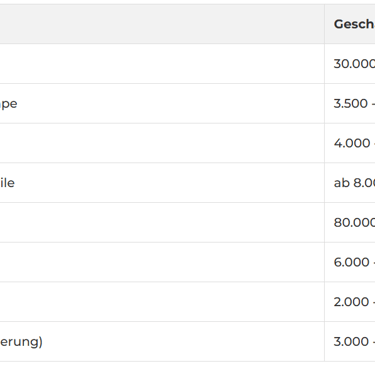Click the column divider beside the "Gesch" header
375x366 pixels.
(x=324, y=24)
